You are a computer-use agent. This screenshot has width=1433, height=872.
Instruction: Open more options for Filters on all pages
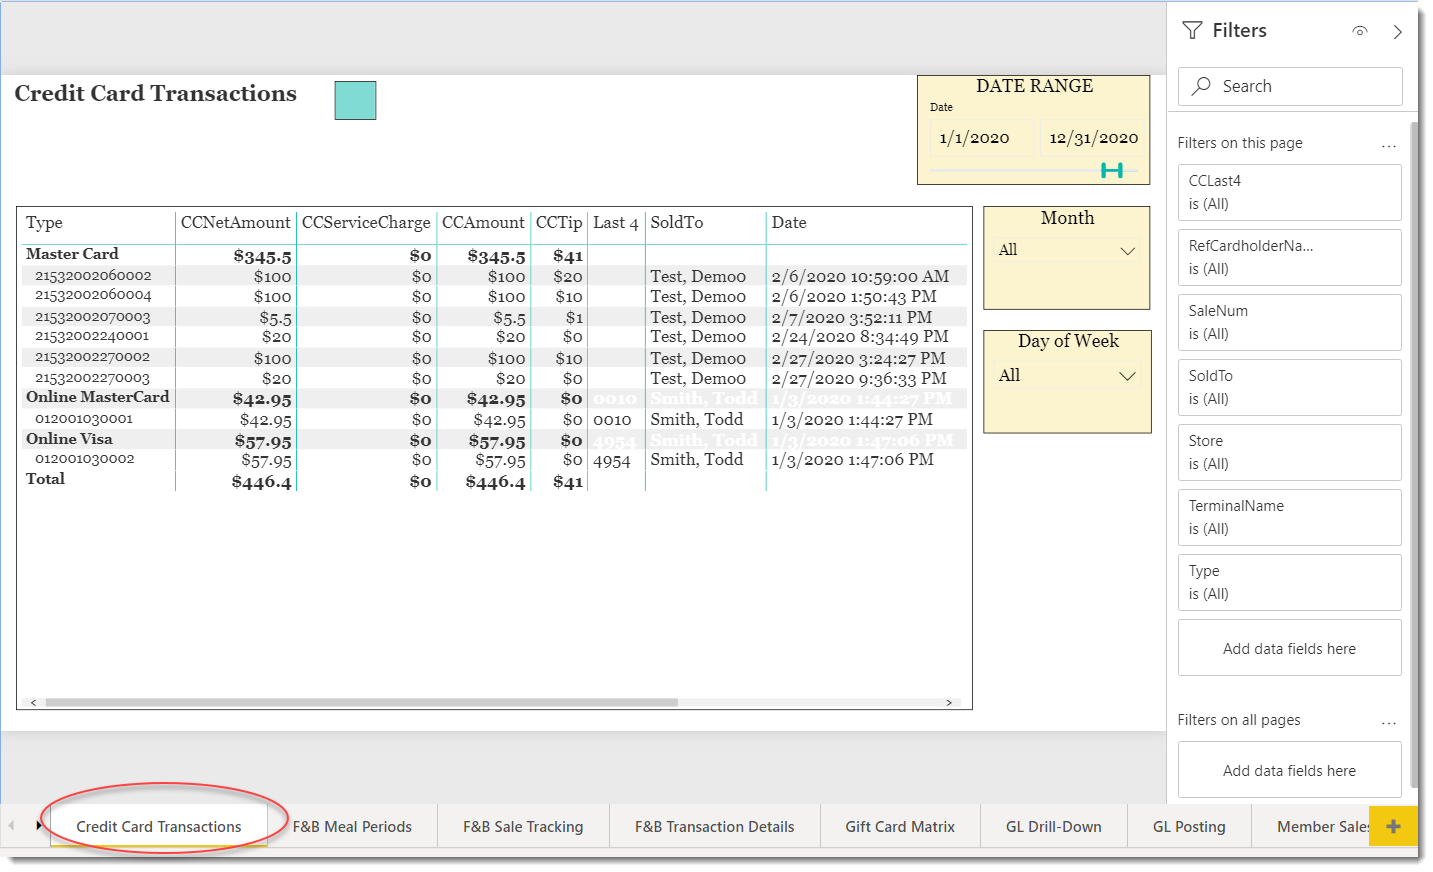[1388, 722]
